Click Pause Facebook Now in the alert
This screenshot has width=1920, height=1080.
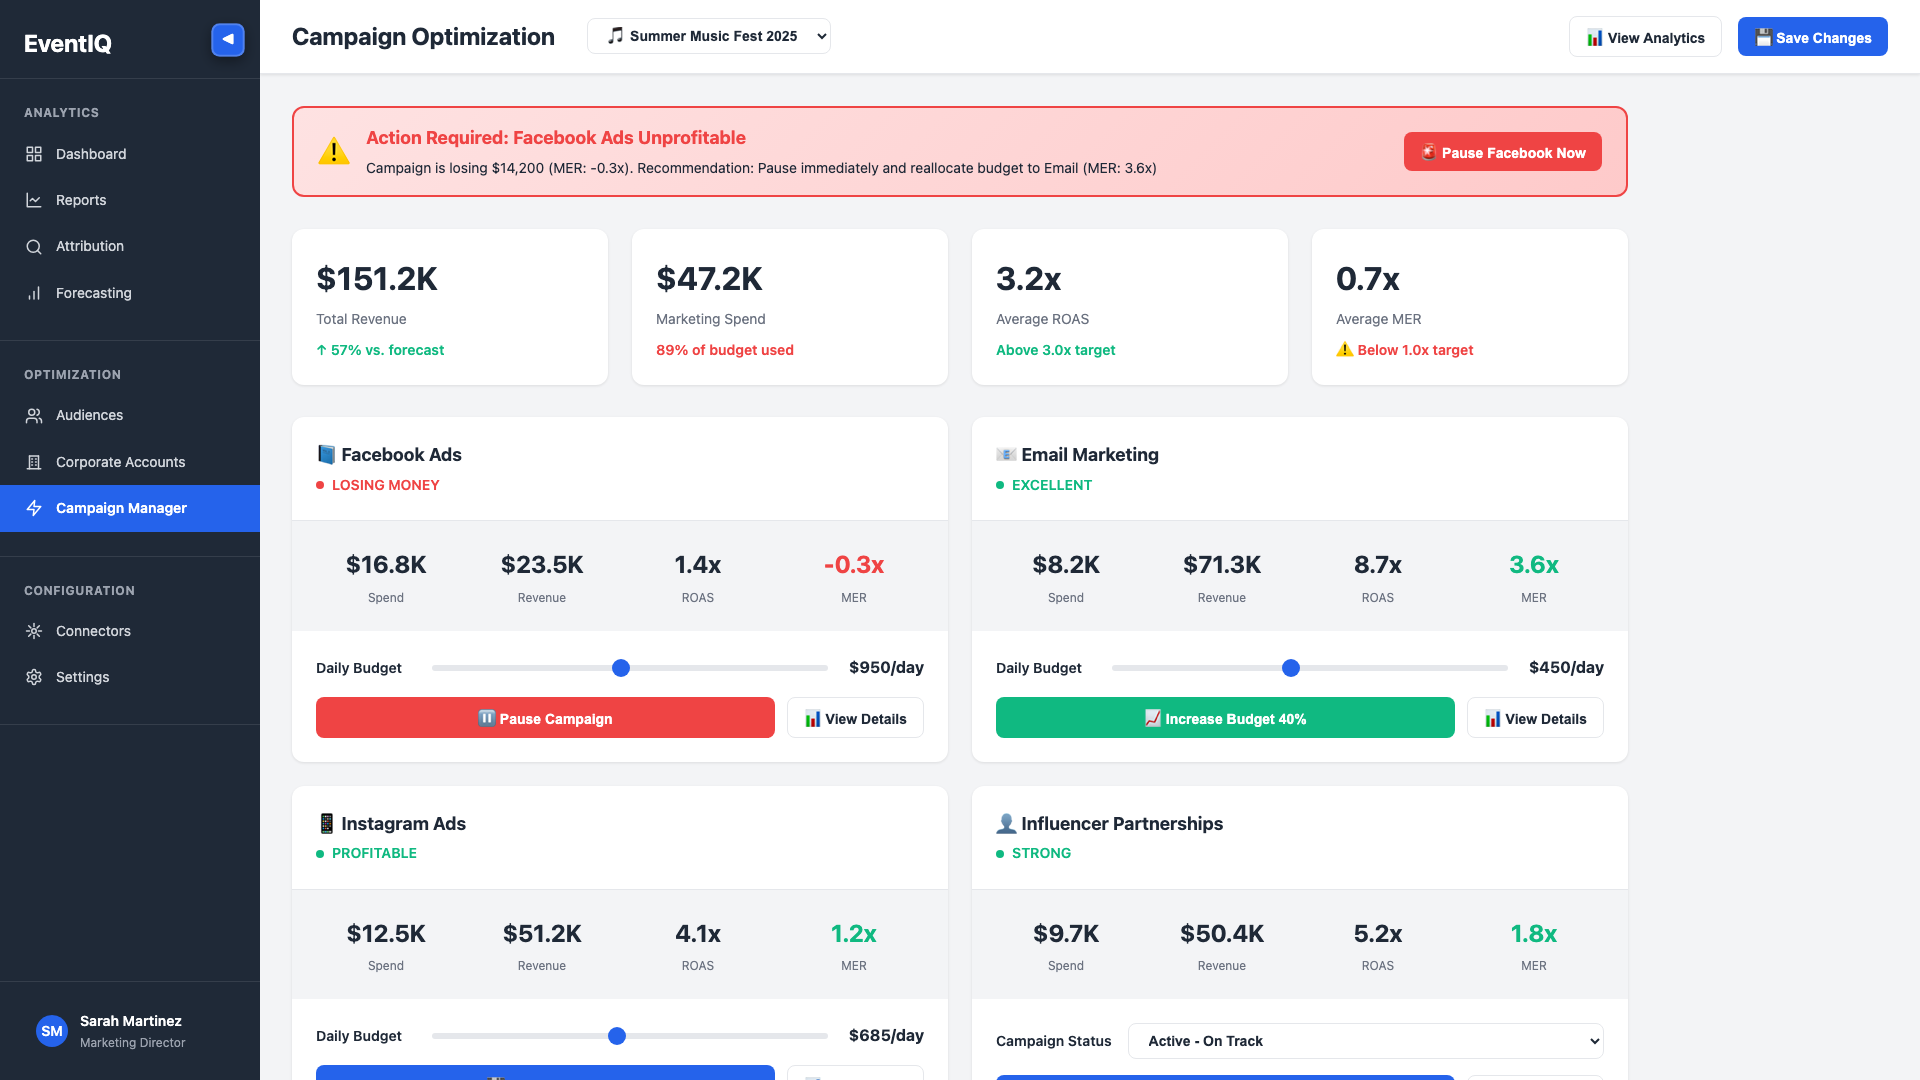[x=1502, y=152]
